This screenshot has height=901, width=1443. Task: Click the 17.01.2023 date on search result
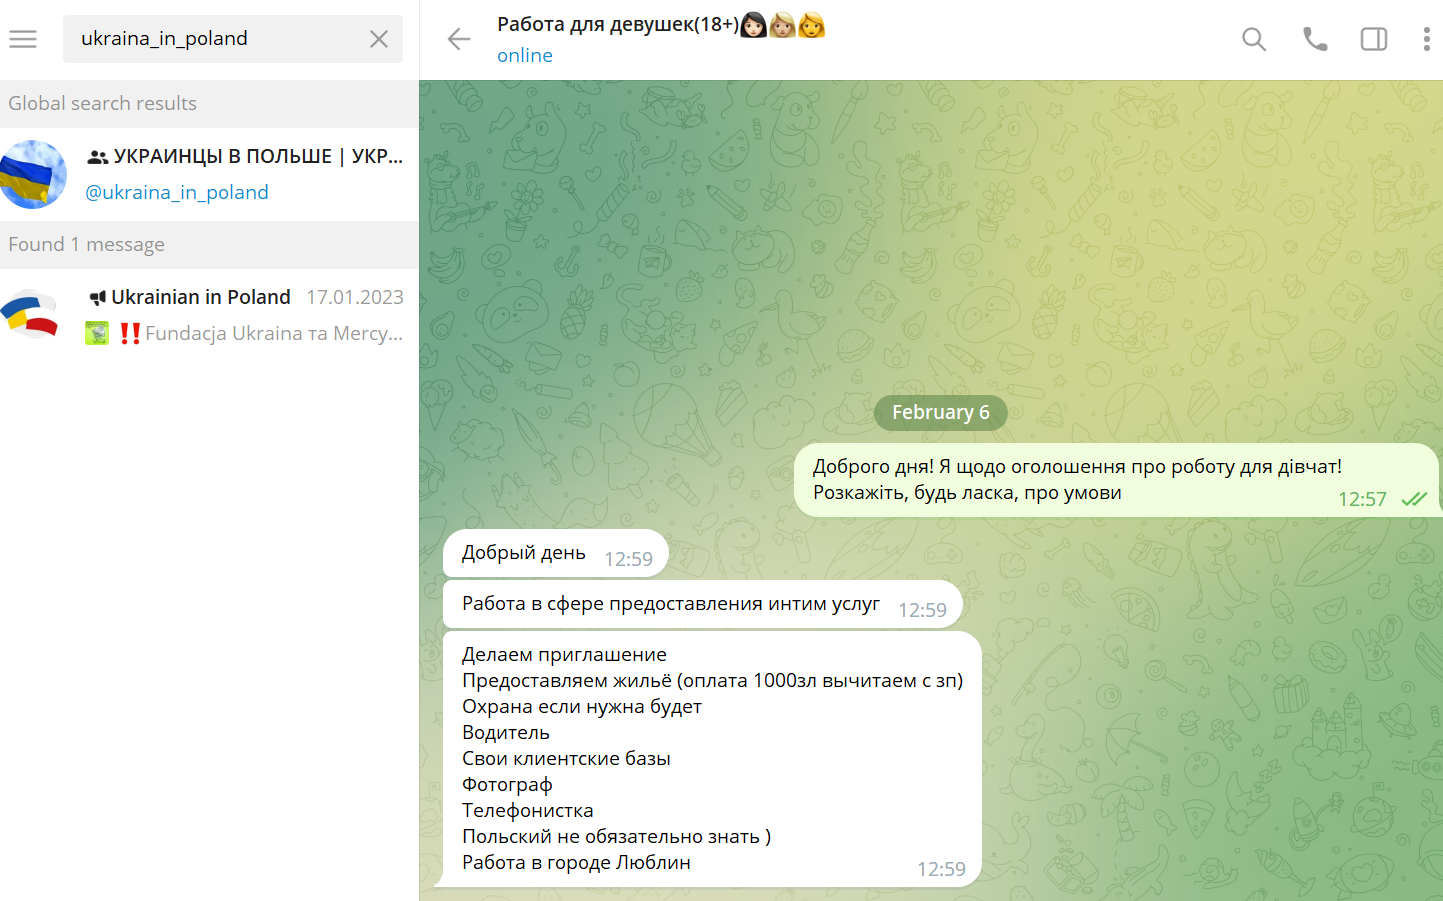click(x=354, y=297)
